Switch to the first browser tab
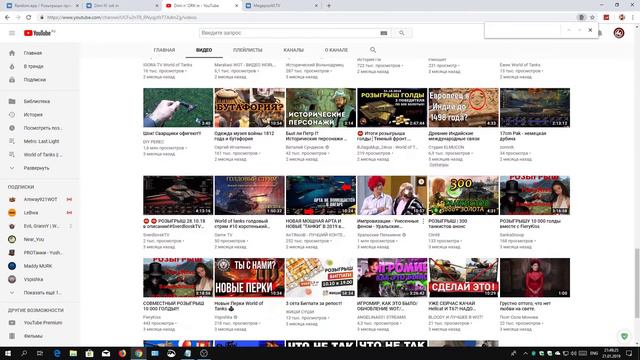The height and width of the screenshot is (360, 640). coord(42,6)
